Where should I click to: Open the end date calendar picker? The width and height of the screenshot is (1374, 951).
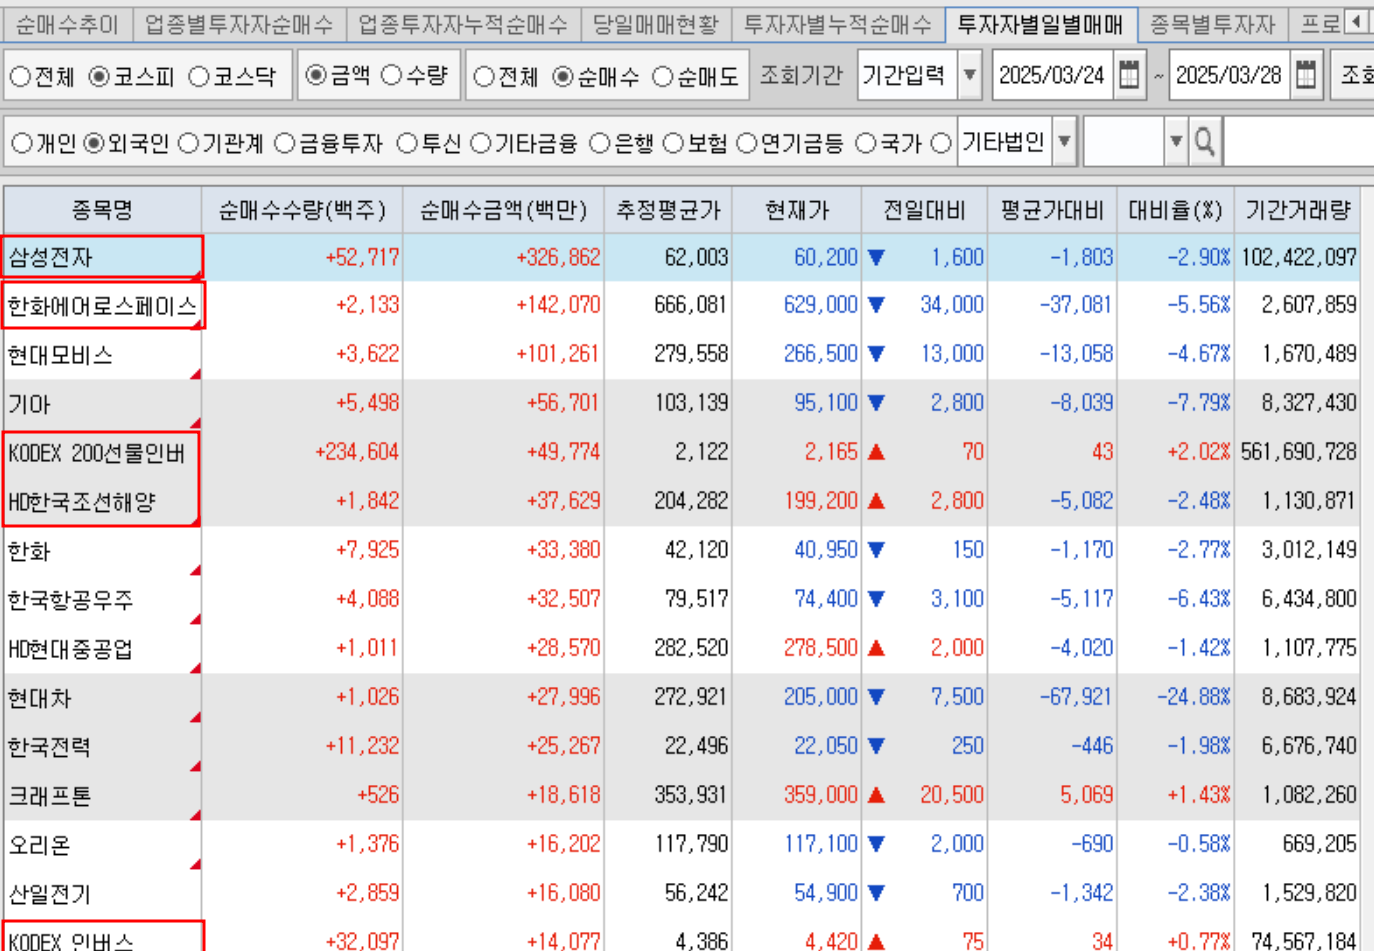tap(1305, 75)
